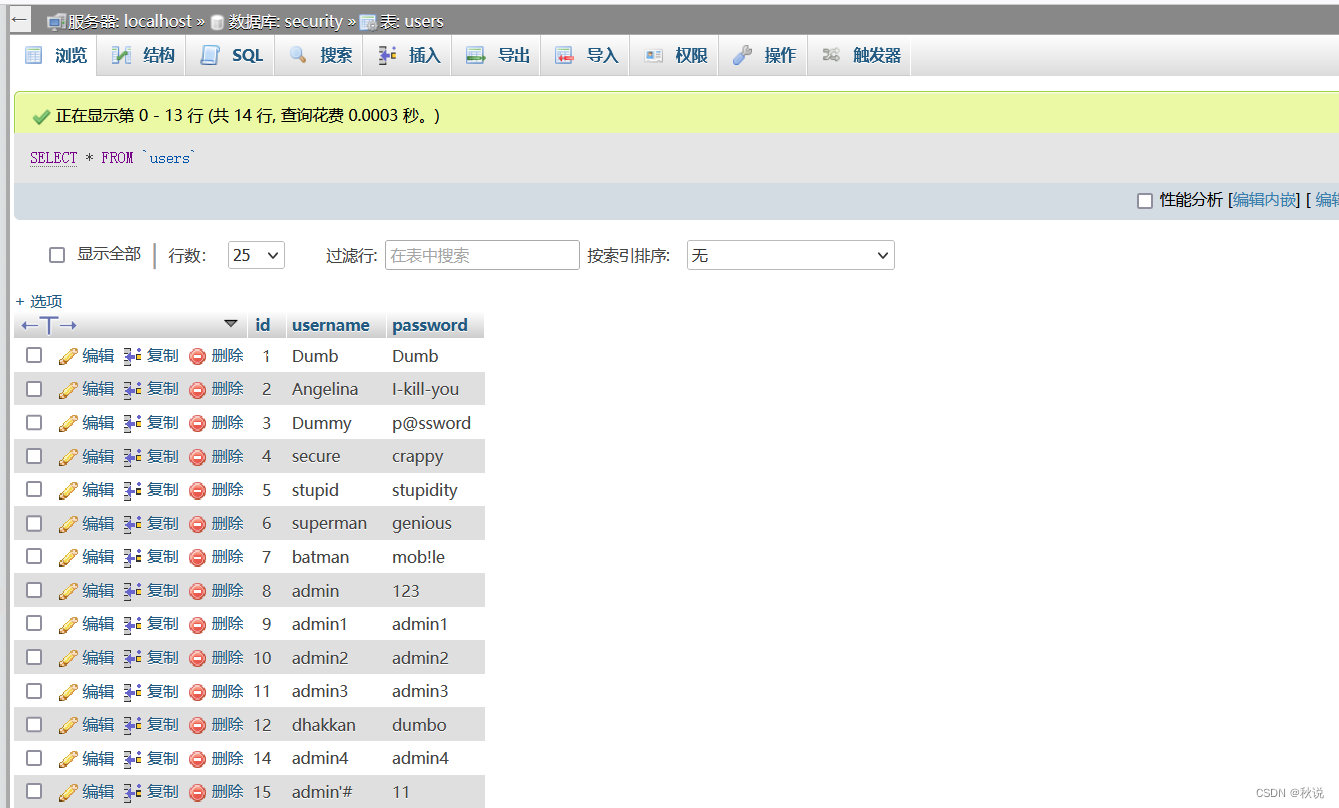
Task: Click the copy icon for stupid row
Action: point(133,490)
